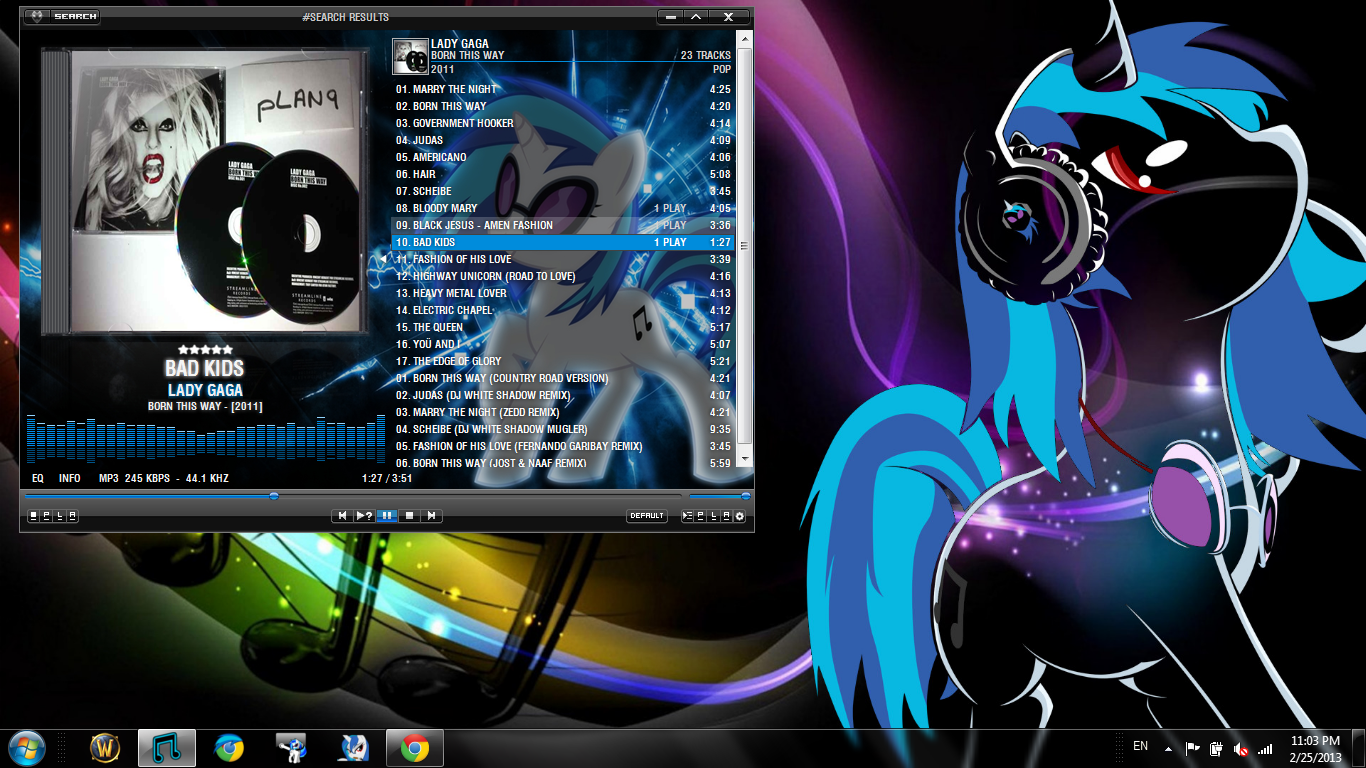Roll up the player with the title-bar caret
The height and width of the screenshot is (768, 1366).
(x=696, y=16)
